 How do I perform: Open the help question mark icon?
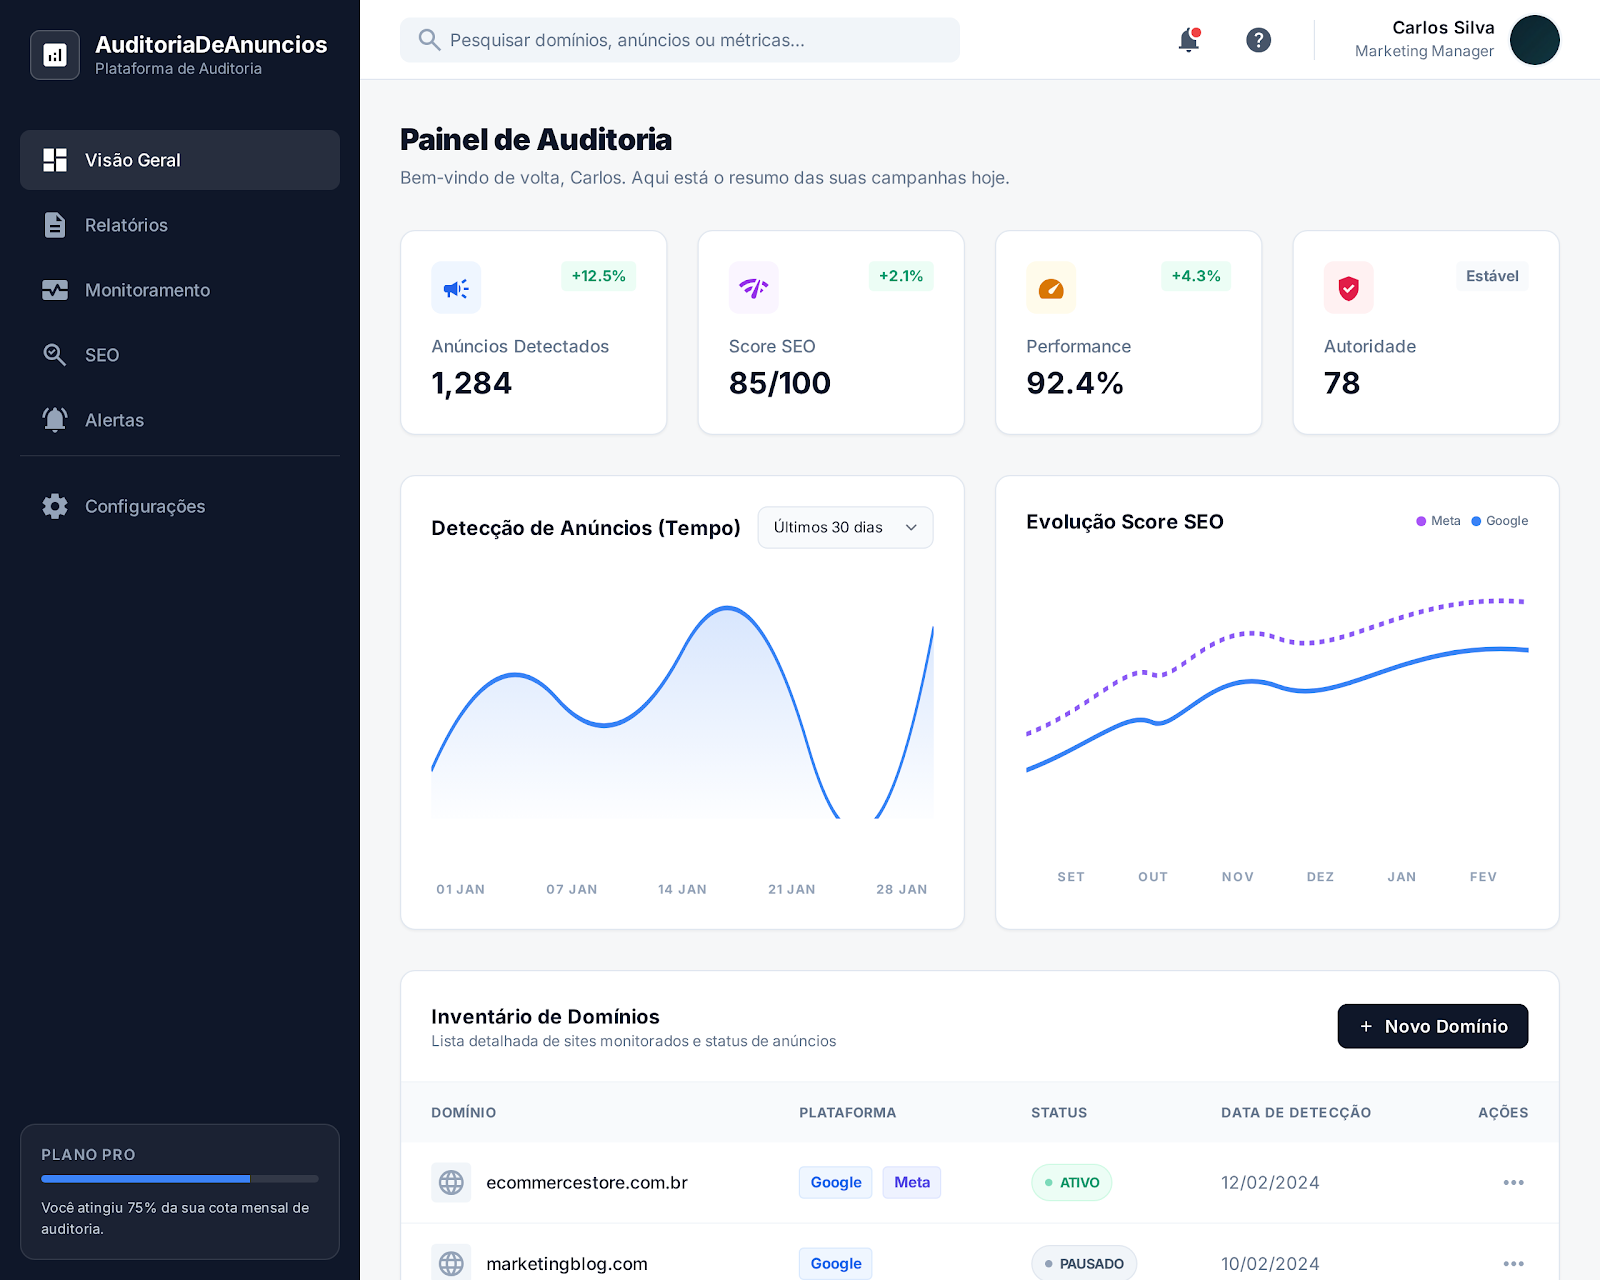click(x=1258, y=40)
